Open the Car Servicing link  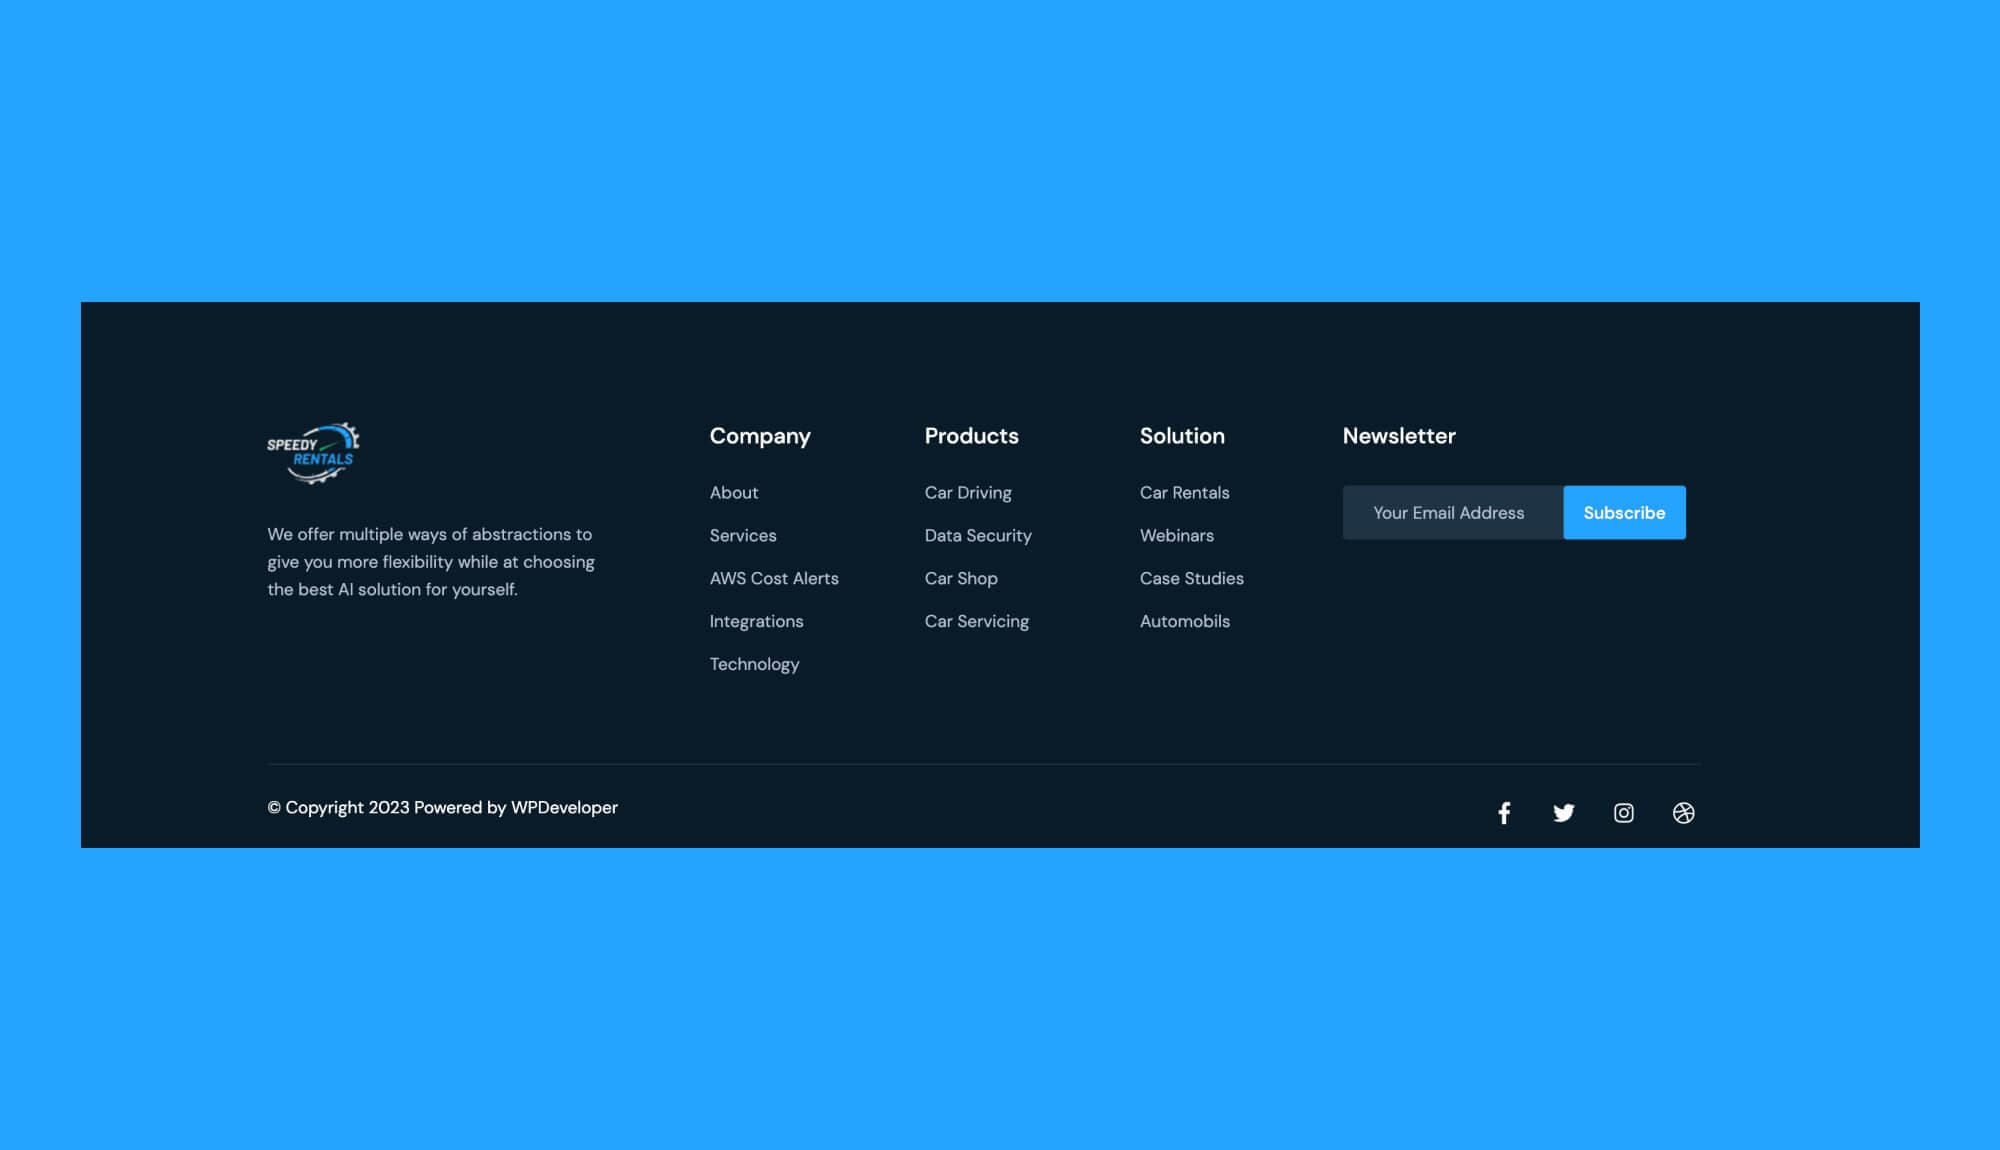(x=977, y=621)
